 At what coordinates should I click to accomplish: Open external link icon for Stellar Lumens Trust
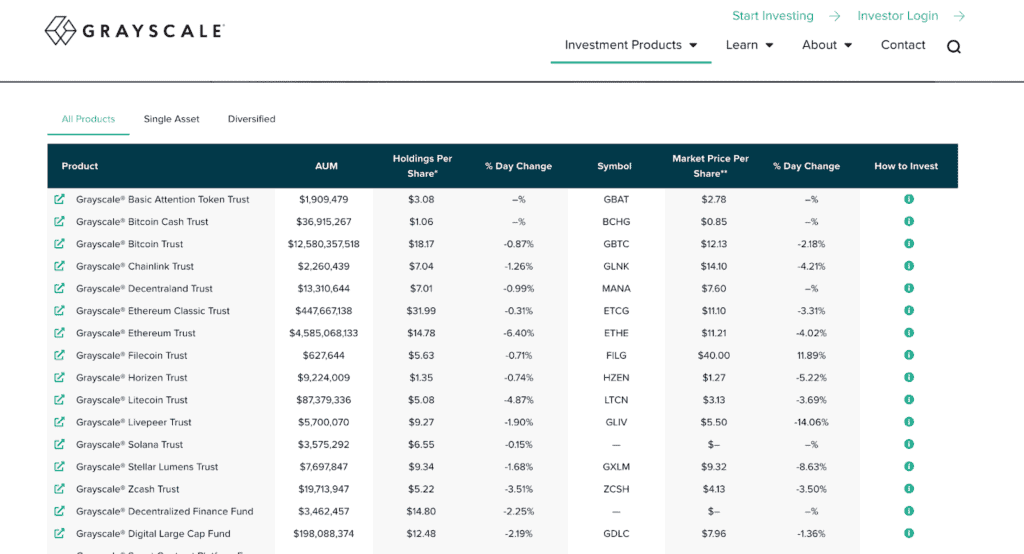click(x=59, y=466)
